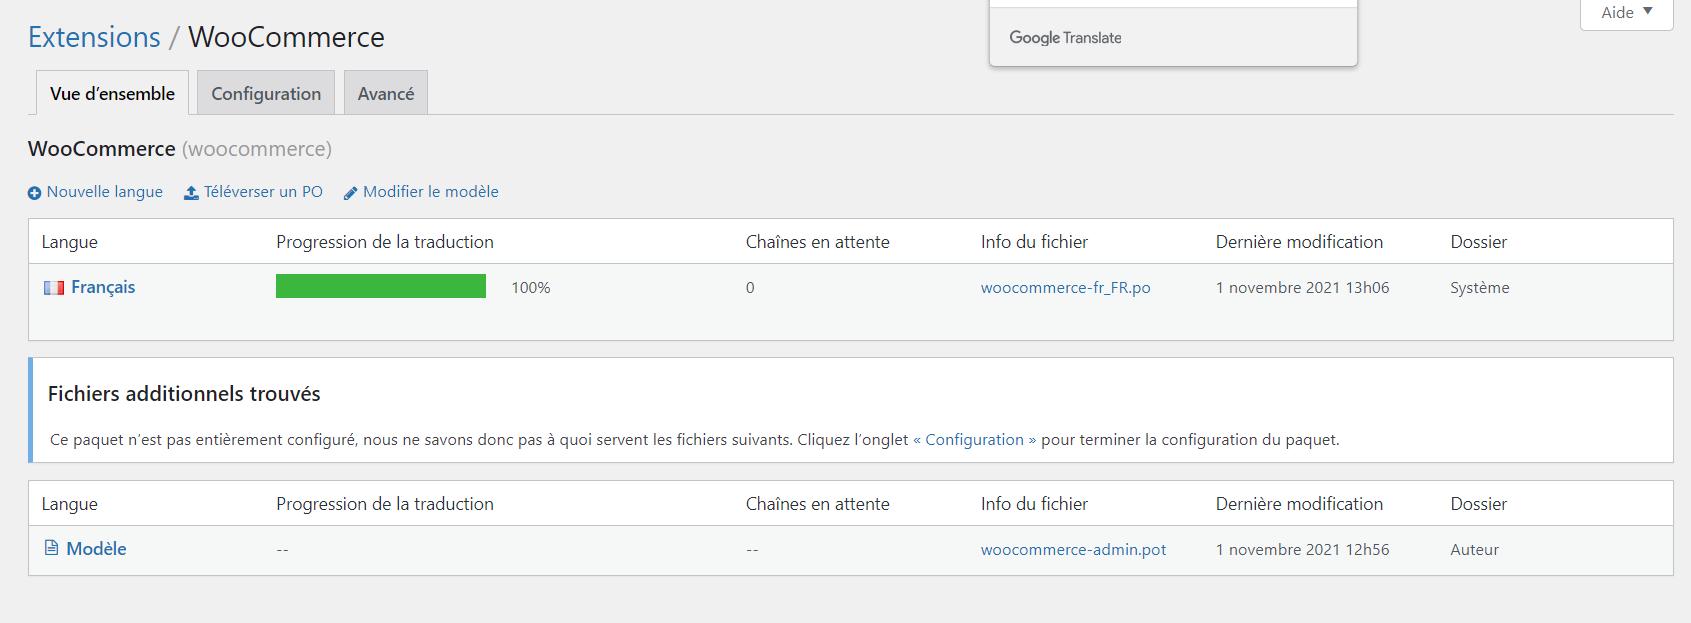
Task: Select the Vue d'ensemble tab
Action: tap(112, 94)
